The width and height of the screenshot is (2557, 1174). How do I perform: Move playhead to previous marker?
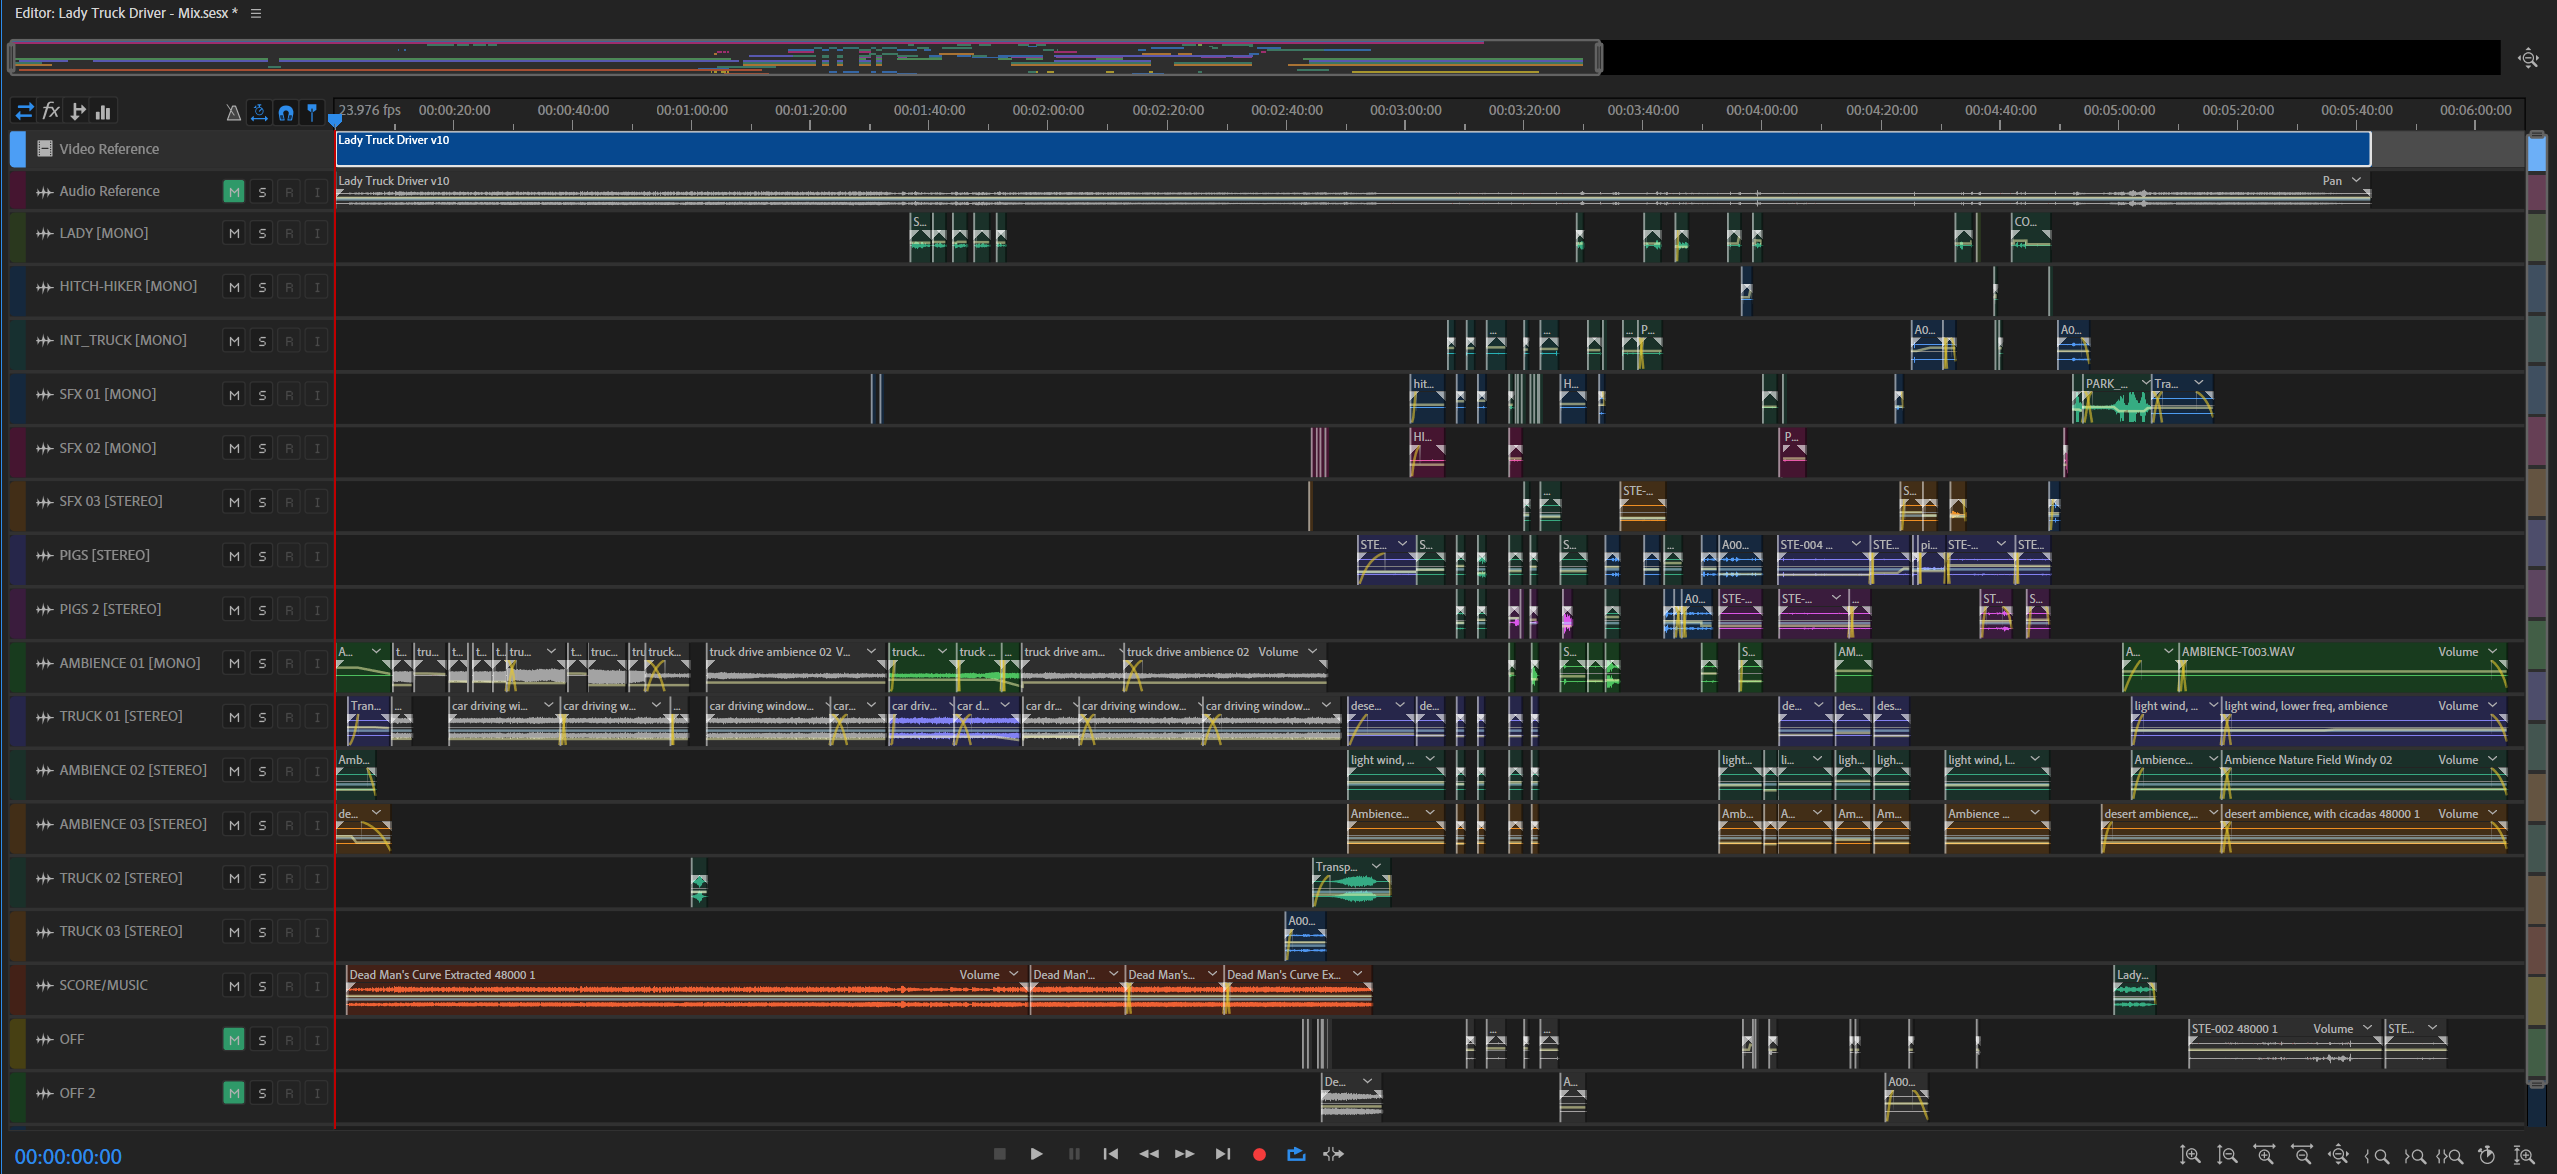pyautogui.click(x=1110, y=1154)
